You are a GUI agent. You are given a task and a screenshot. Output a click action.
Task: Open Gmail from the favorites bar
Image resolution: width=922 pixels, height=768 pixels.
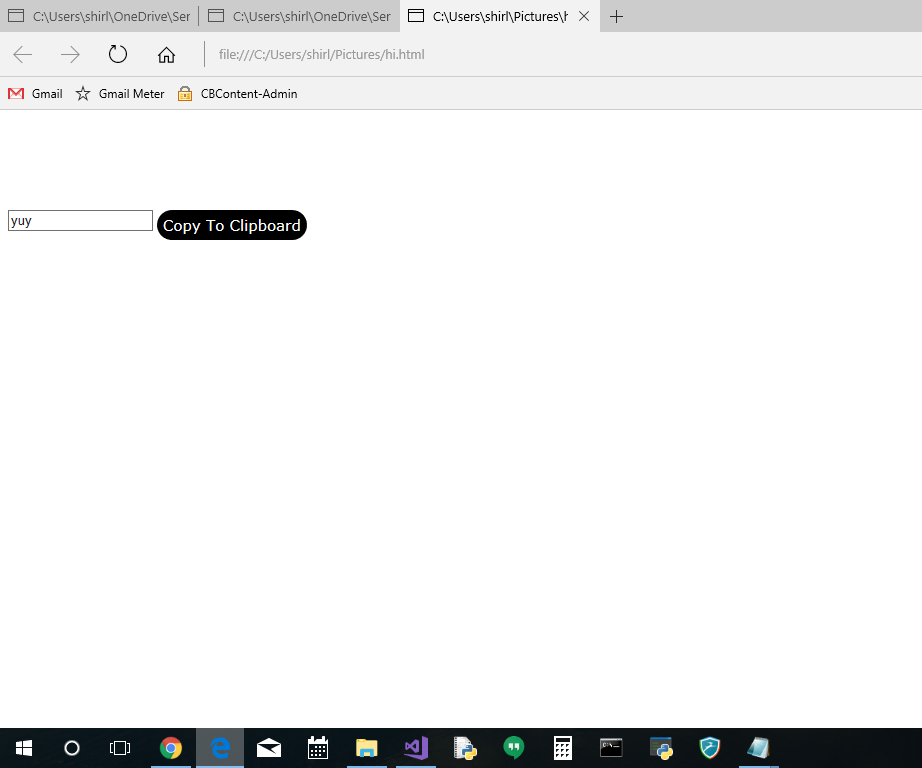pos(35,93)
